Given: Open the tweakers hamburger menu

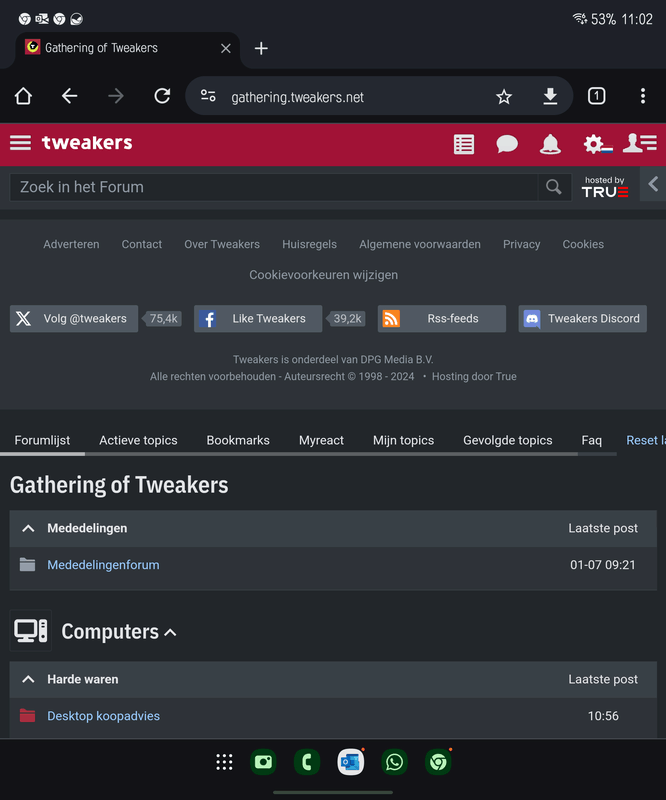Looking at the screenshot, I should point(20,143).
